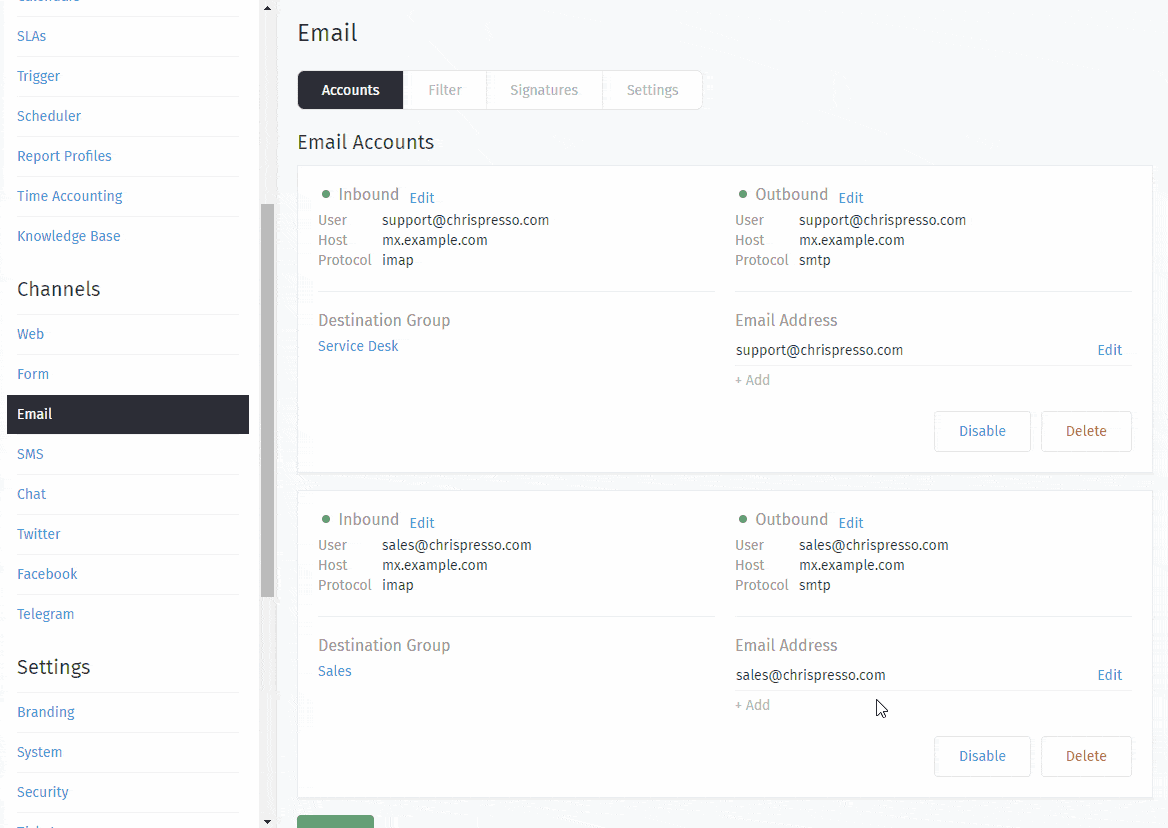
Task: Open the Chat channel
Action: pyautogui.click(x=31, y=494)
